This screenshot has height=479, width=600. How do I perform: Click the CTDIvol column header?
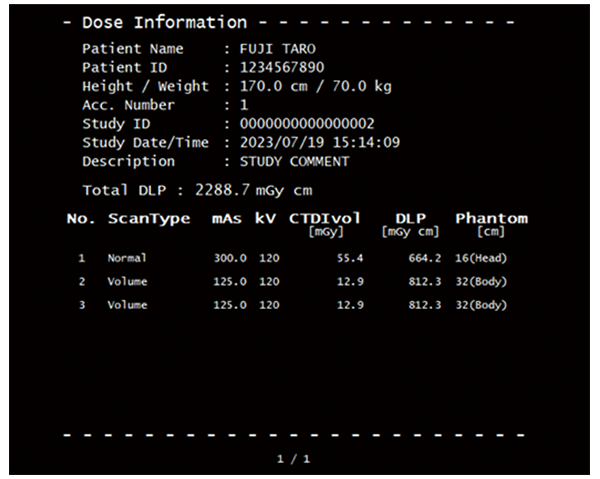(x=325, y=219)
